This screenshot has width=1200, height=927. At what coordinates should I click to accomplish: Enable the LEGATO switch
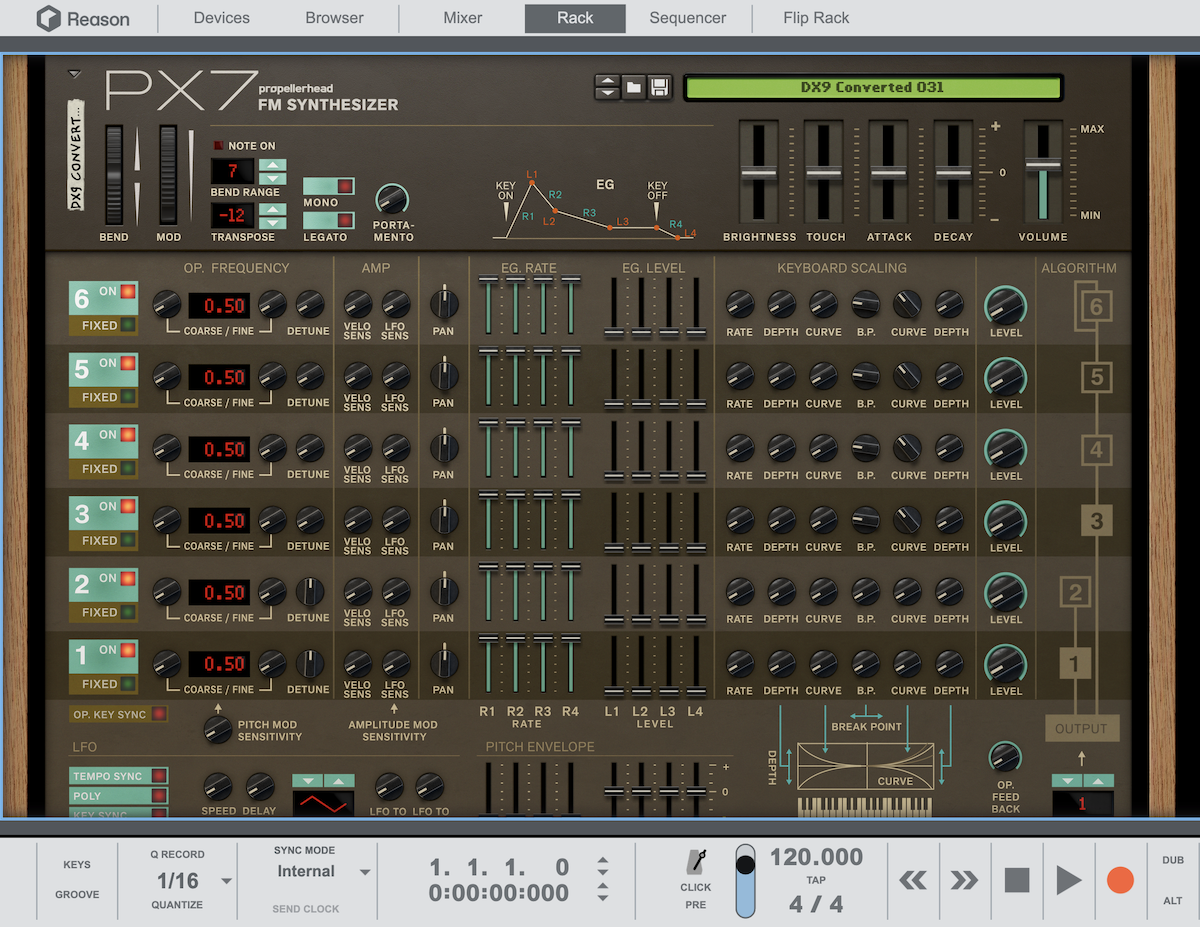(328, 220)
